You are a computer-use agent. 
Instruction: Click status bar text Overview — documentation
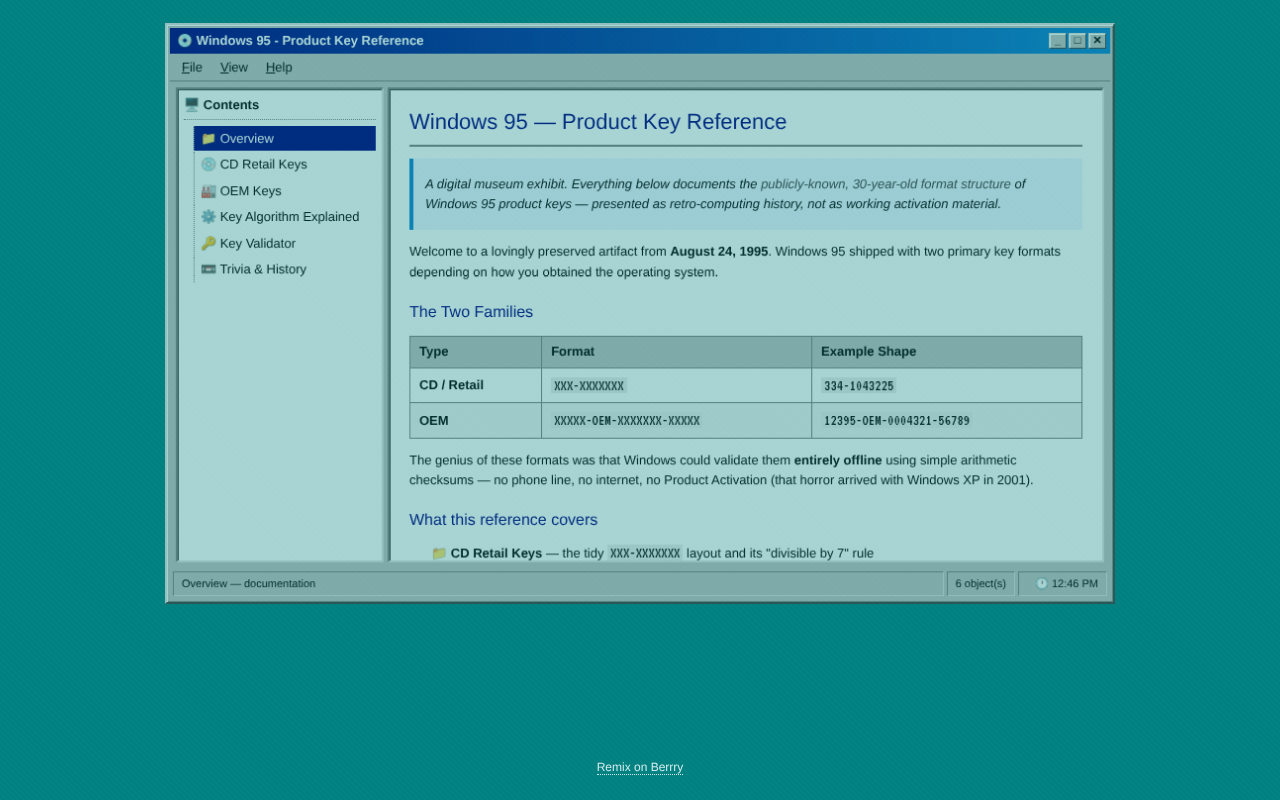pos(249,584)
